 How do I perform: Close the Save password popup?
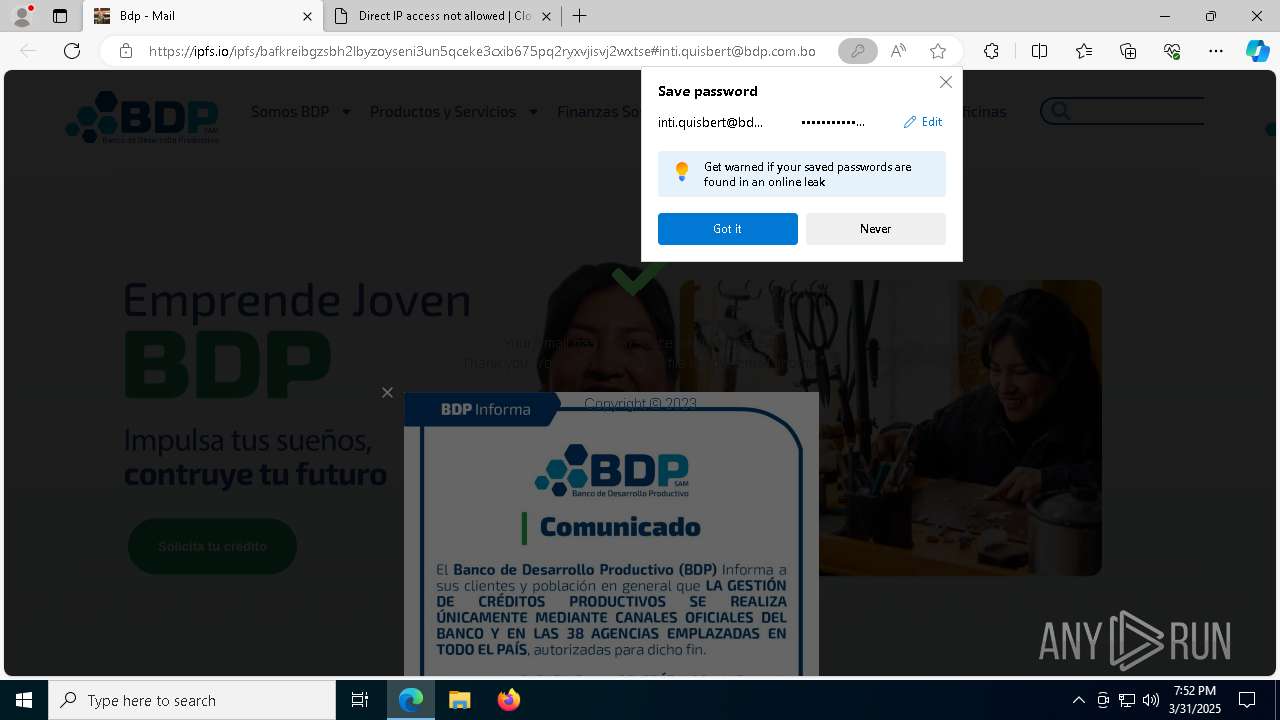(945, 82)
